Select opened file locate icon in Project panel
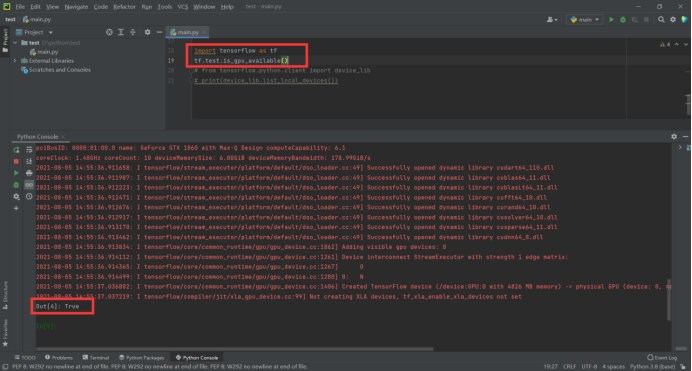Viewport: 692px width, 371px height. [109, 32]
